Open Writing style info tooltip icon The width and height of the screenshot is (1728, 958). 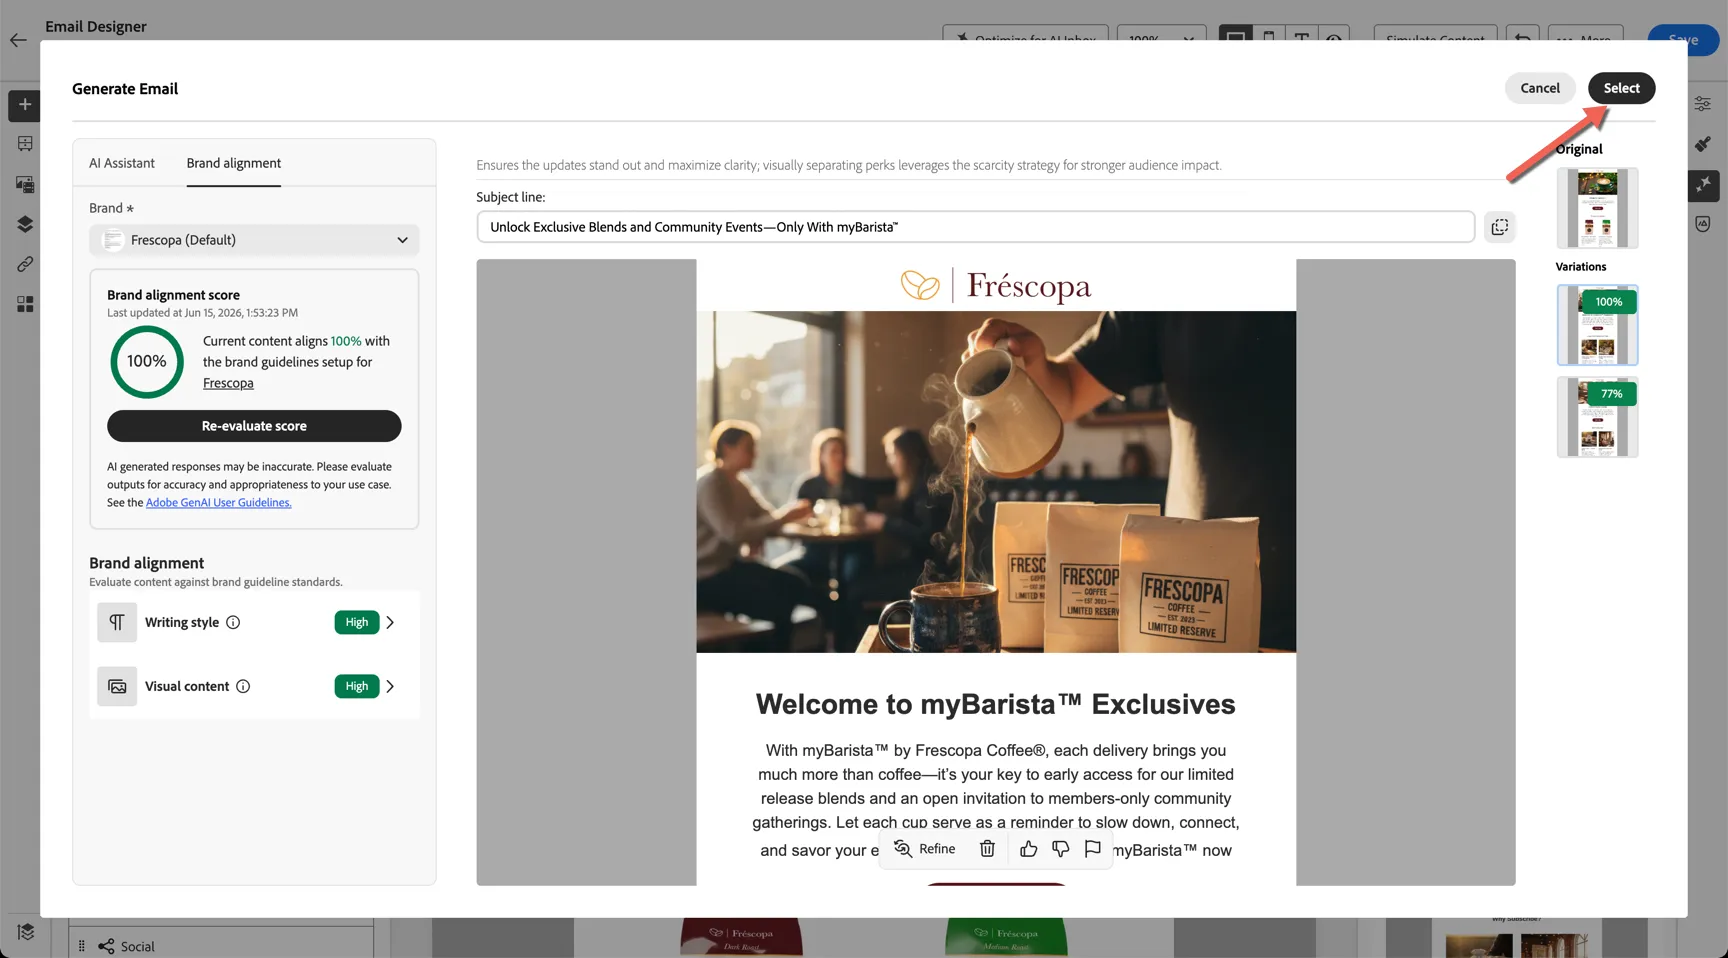(233, 622)
